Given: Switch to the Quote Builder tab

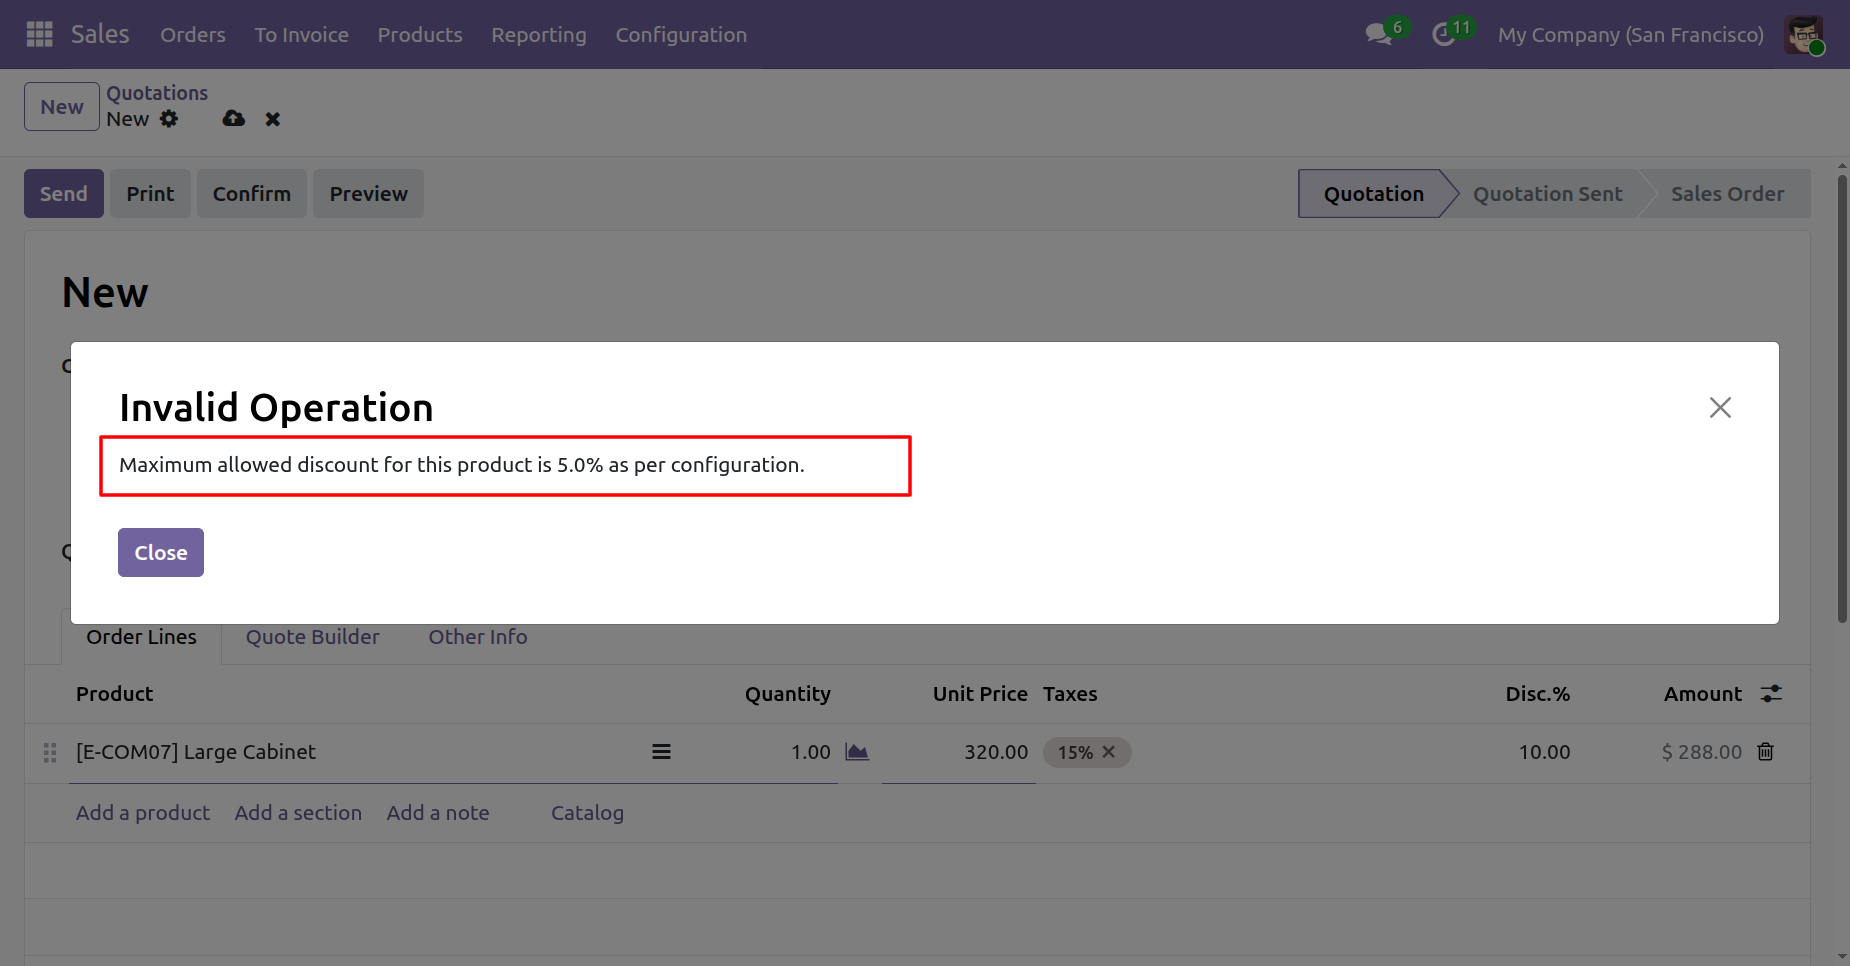Looking at the screenshot, I should 312,637.
